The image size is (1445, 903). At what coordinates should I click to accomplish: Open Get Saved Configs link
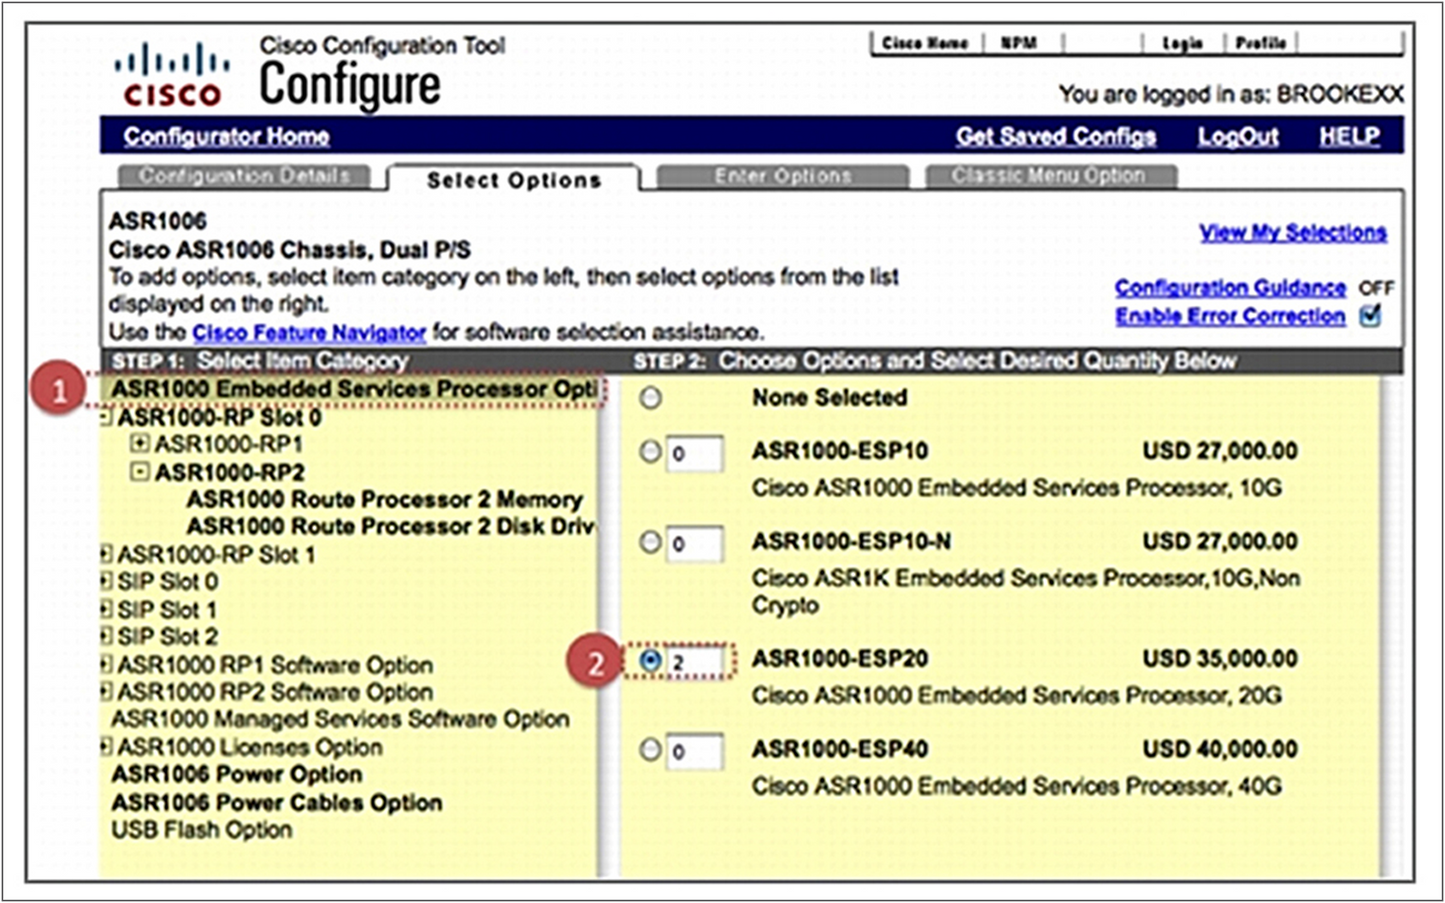(1055, 137)
